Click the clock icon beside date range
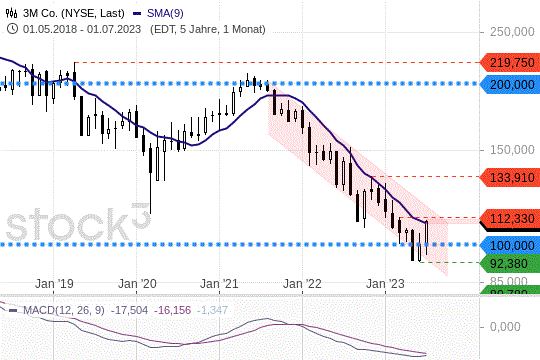 pos(12,29)
